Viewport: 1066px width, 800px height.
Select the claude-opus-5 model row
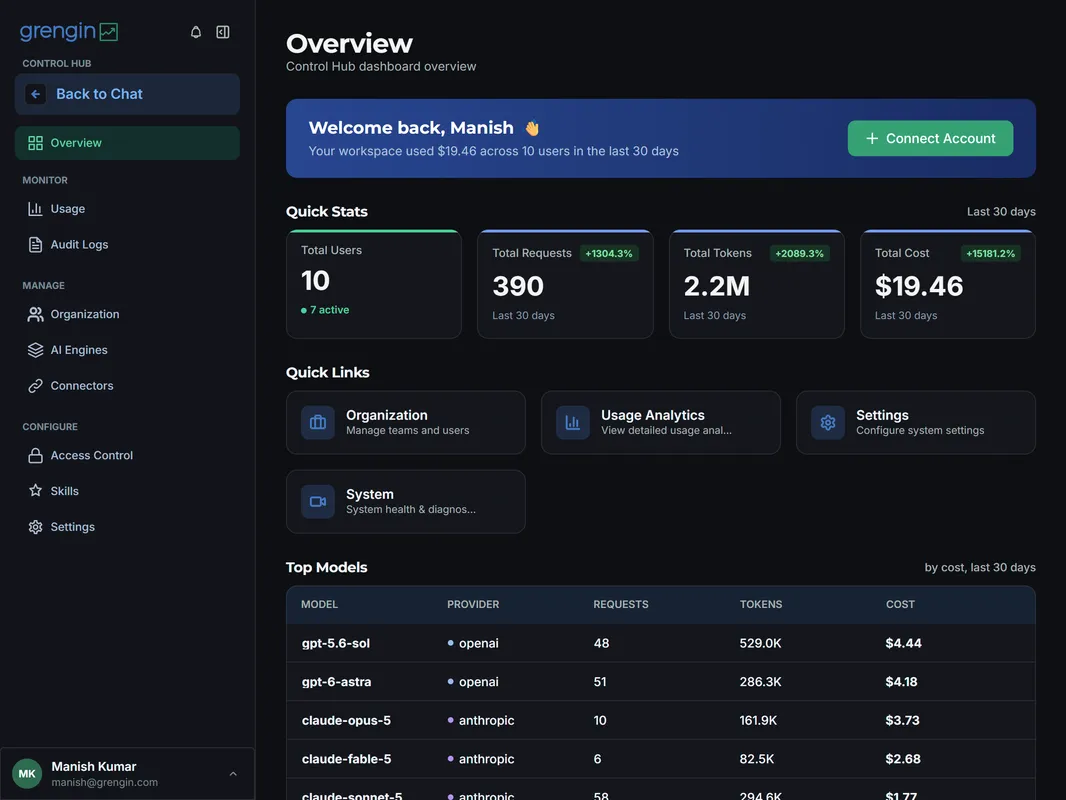661,720
